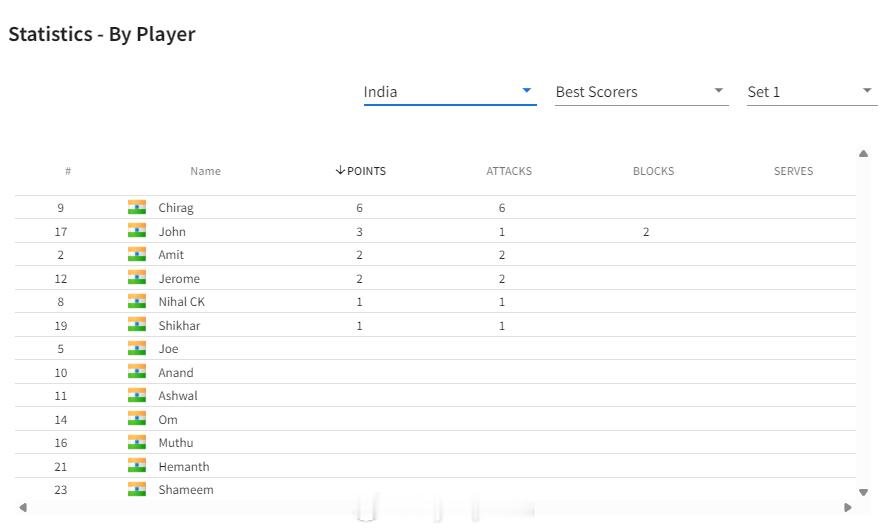This screenshot has width=889, height=530.
Task: Click the scroll left arrow at table bottom
Action: [x=23, y=507]
